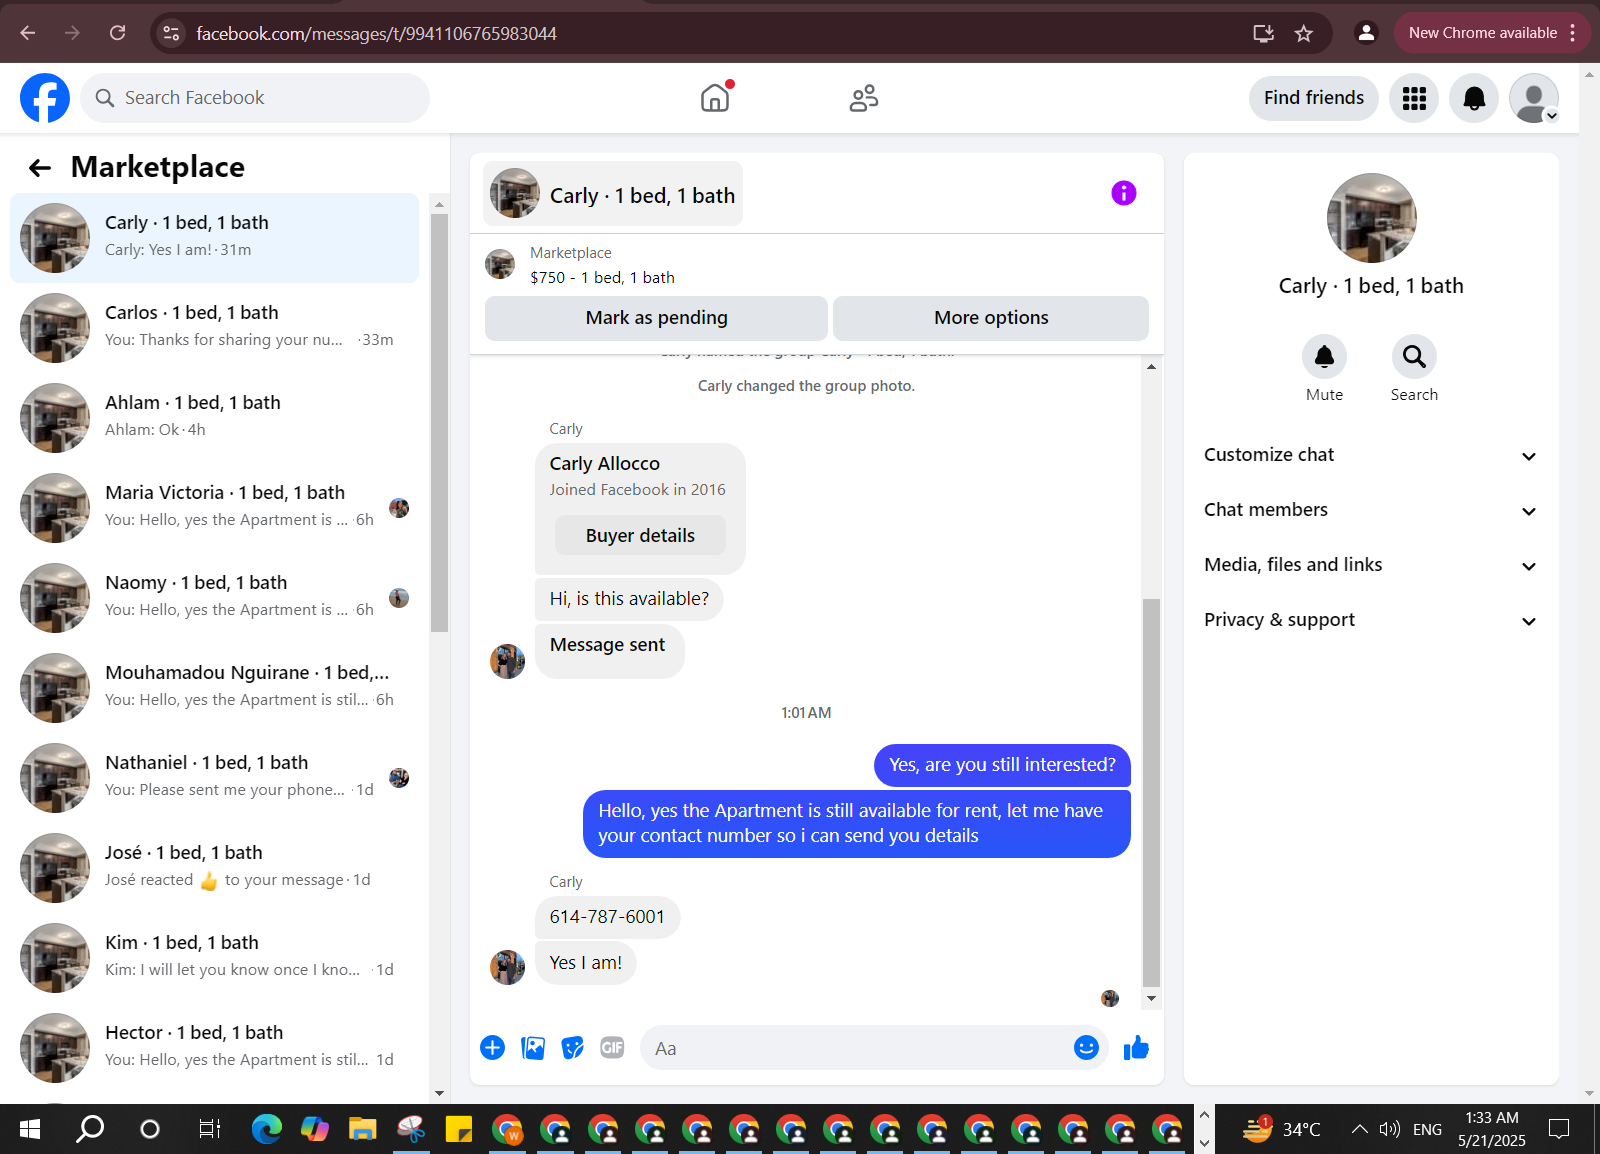
Task: Open Windows Start menu
Action: point(30,1129)
